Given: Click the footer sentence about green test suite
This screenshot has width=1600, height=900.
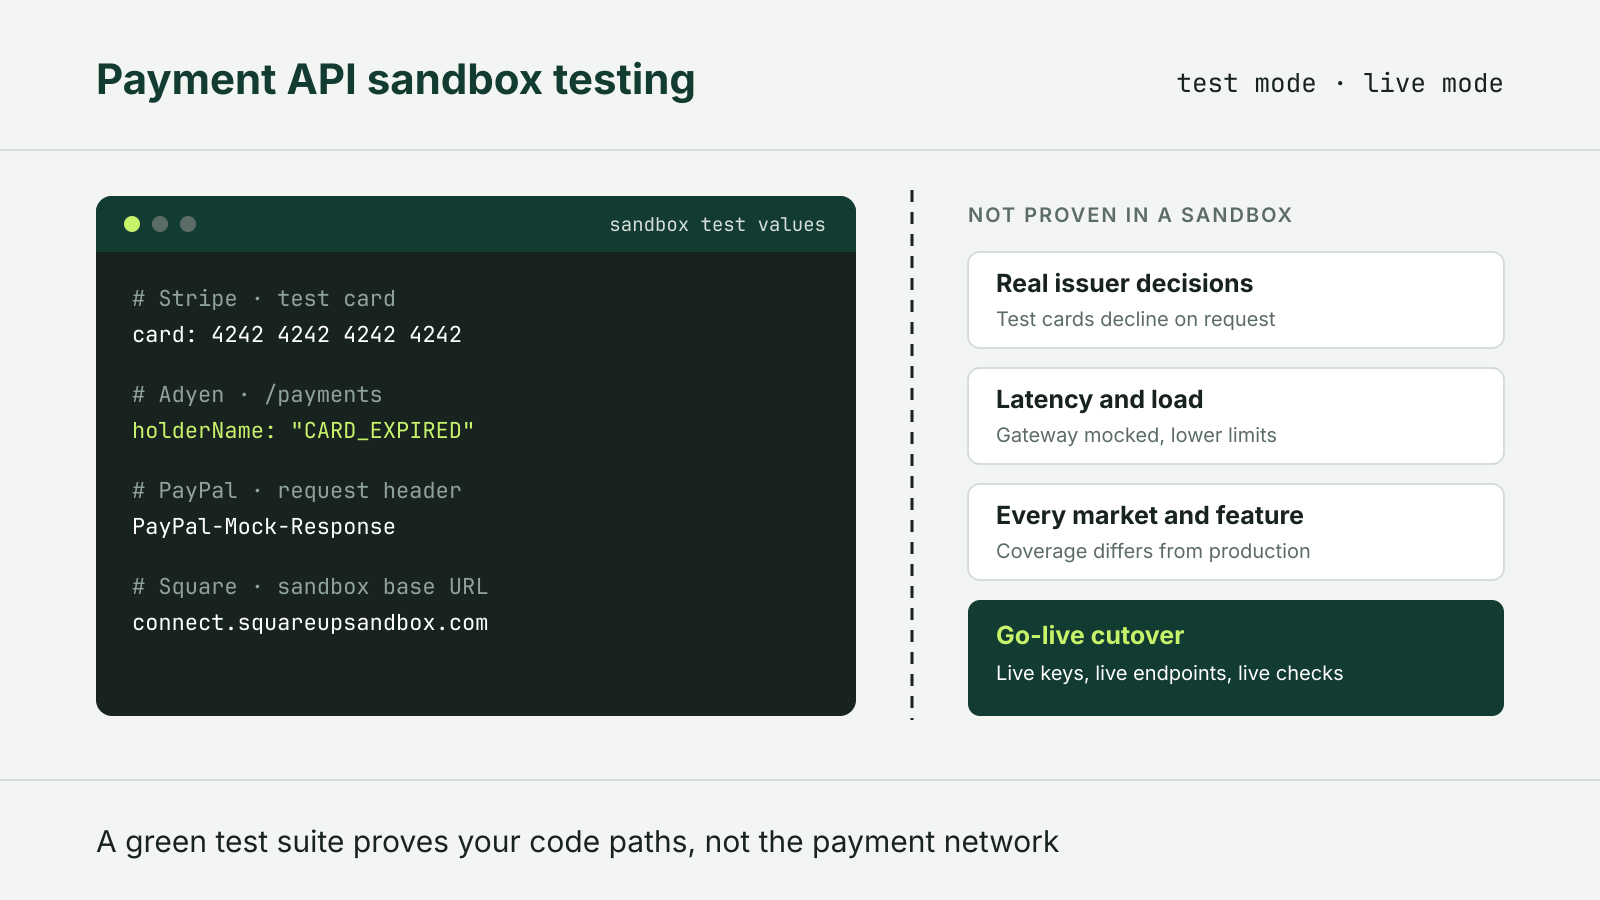Looking at the screenshot, I should (578, 842).
